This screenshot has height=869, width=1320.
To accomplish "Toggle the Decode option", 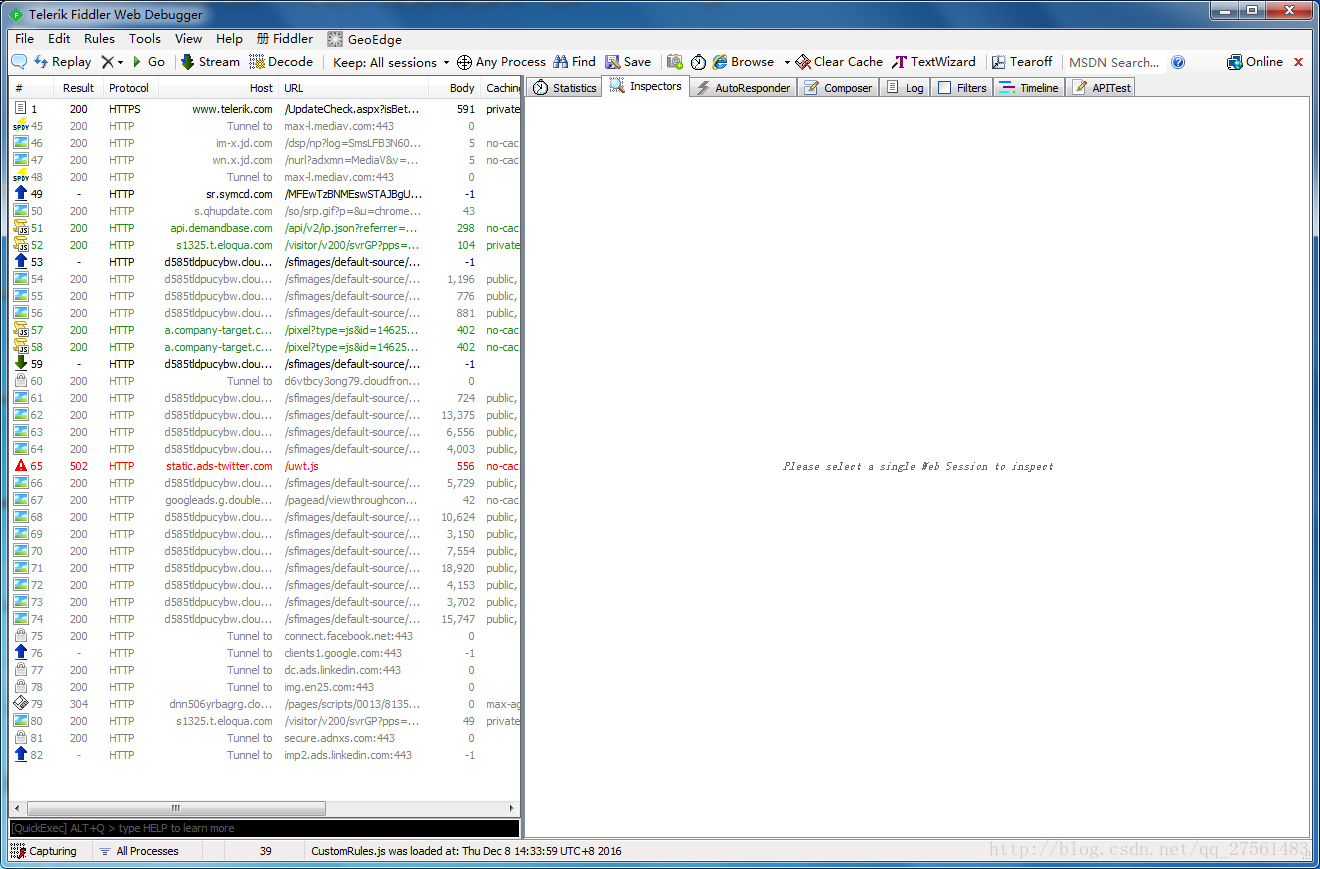I will coord(281,62).
